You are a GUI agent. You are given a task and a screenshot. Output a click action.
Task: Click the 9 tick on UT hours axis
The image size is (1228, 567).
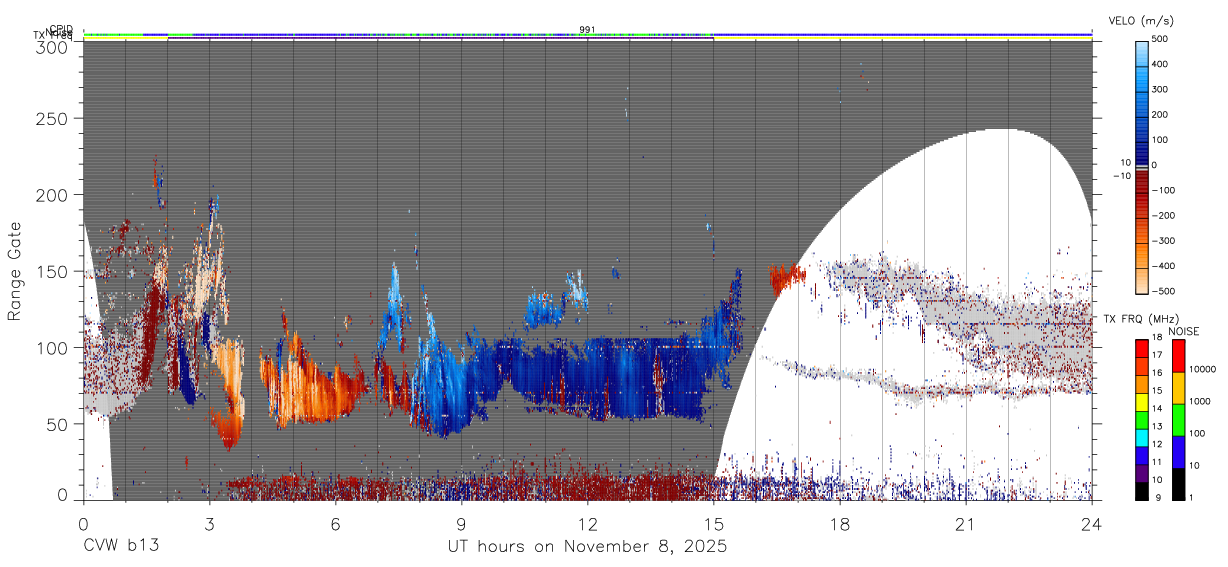(x=462, y=523)
